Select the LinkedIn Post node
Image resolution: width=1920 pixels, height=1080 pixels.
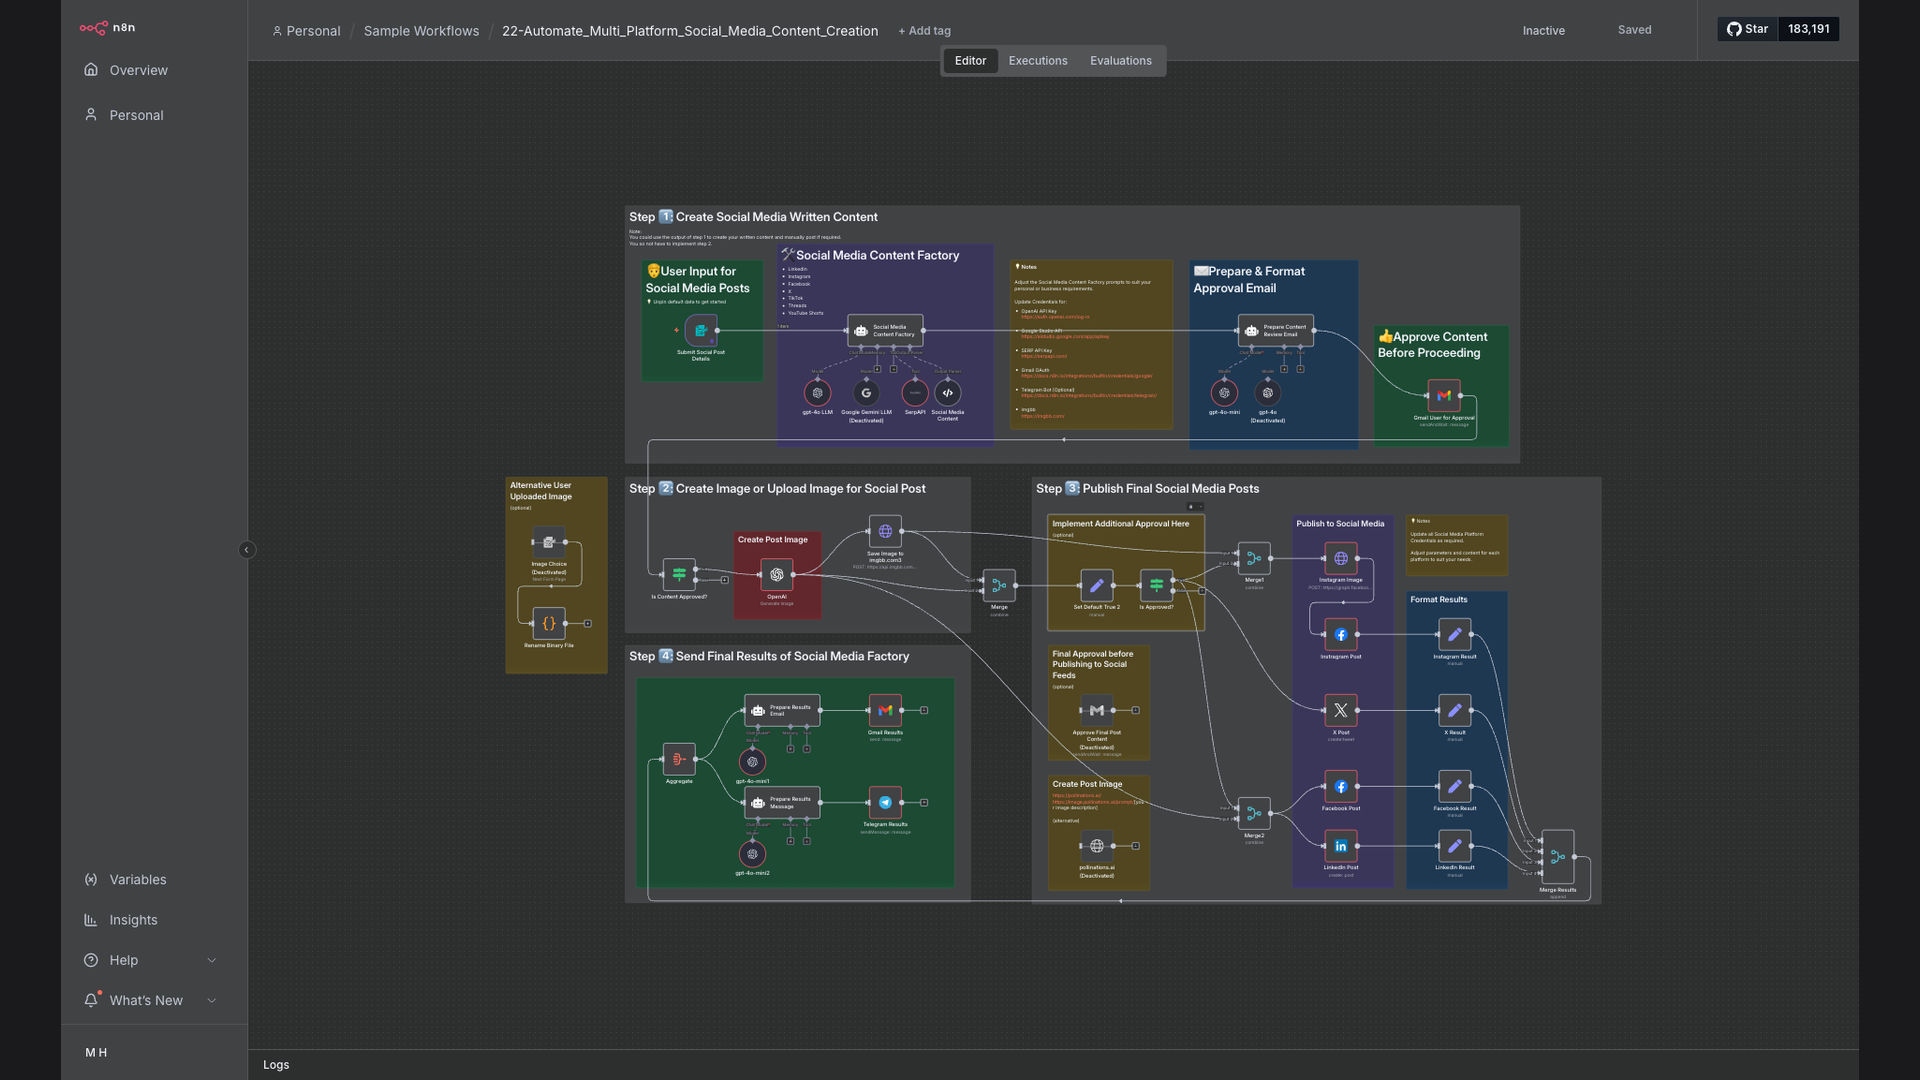tap(1341, 846)
